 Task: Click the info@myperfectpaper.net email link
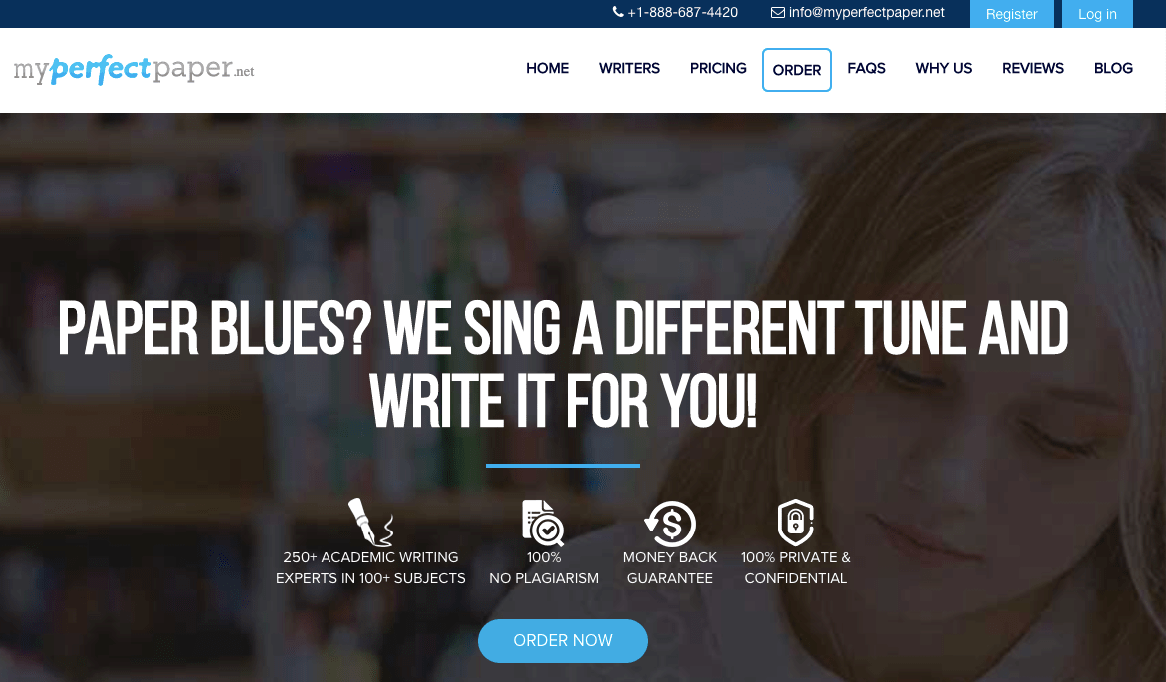click(x=866, y=13)
